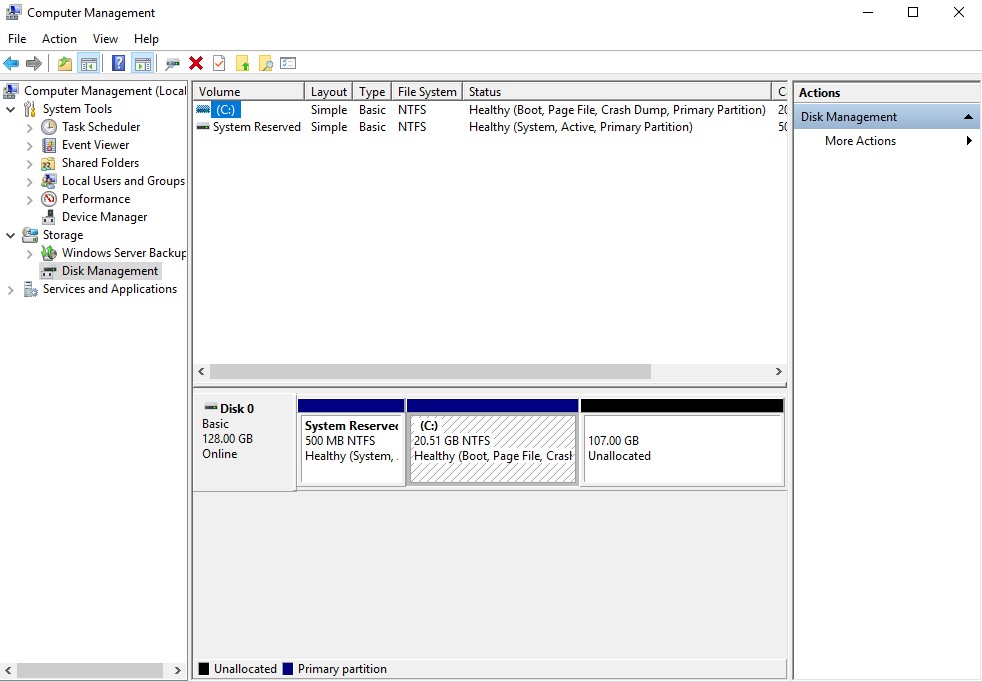Expand Services and Applications node
Image resolution: width=982 pixels, height=682 pixels.
coord(11,289)
